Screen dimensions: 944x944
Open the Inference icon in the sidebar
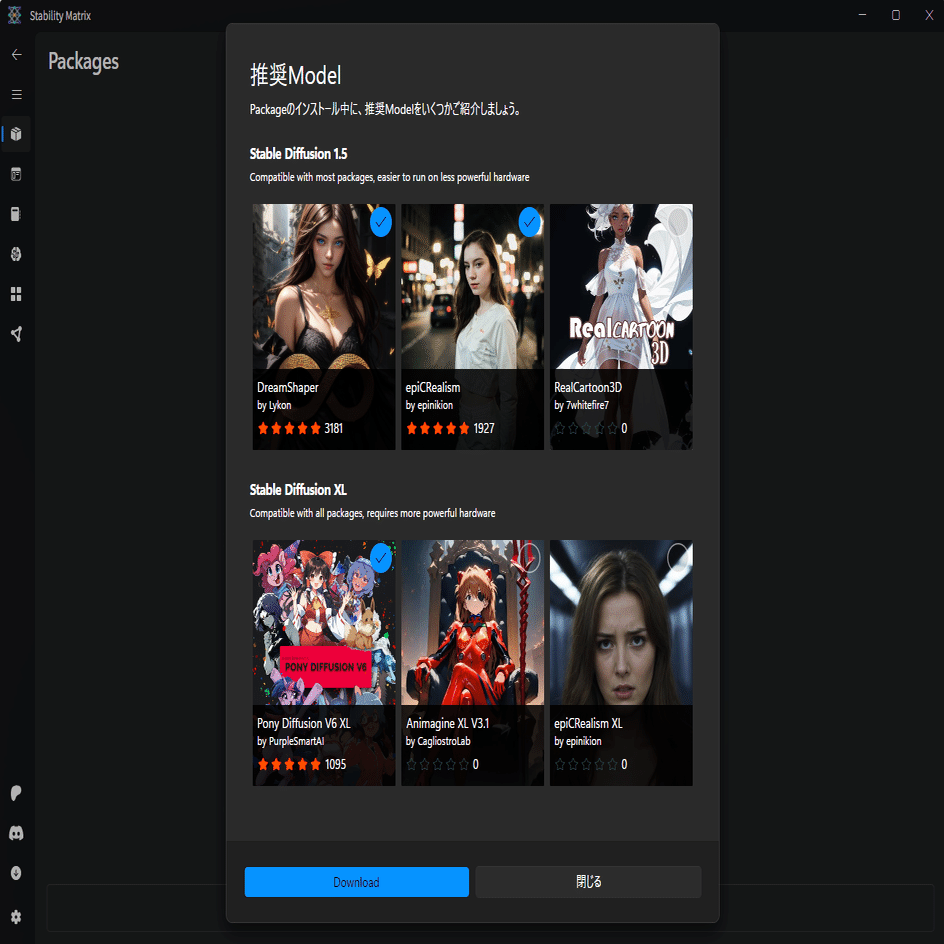coord(16,175)
